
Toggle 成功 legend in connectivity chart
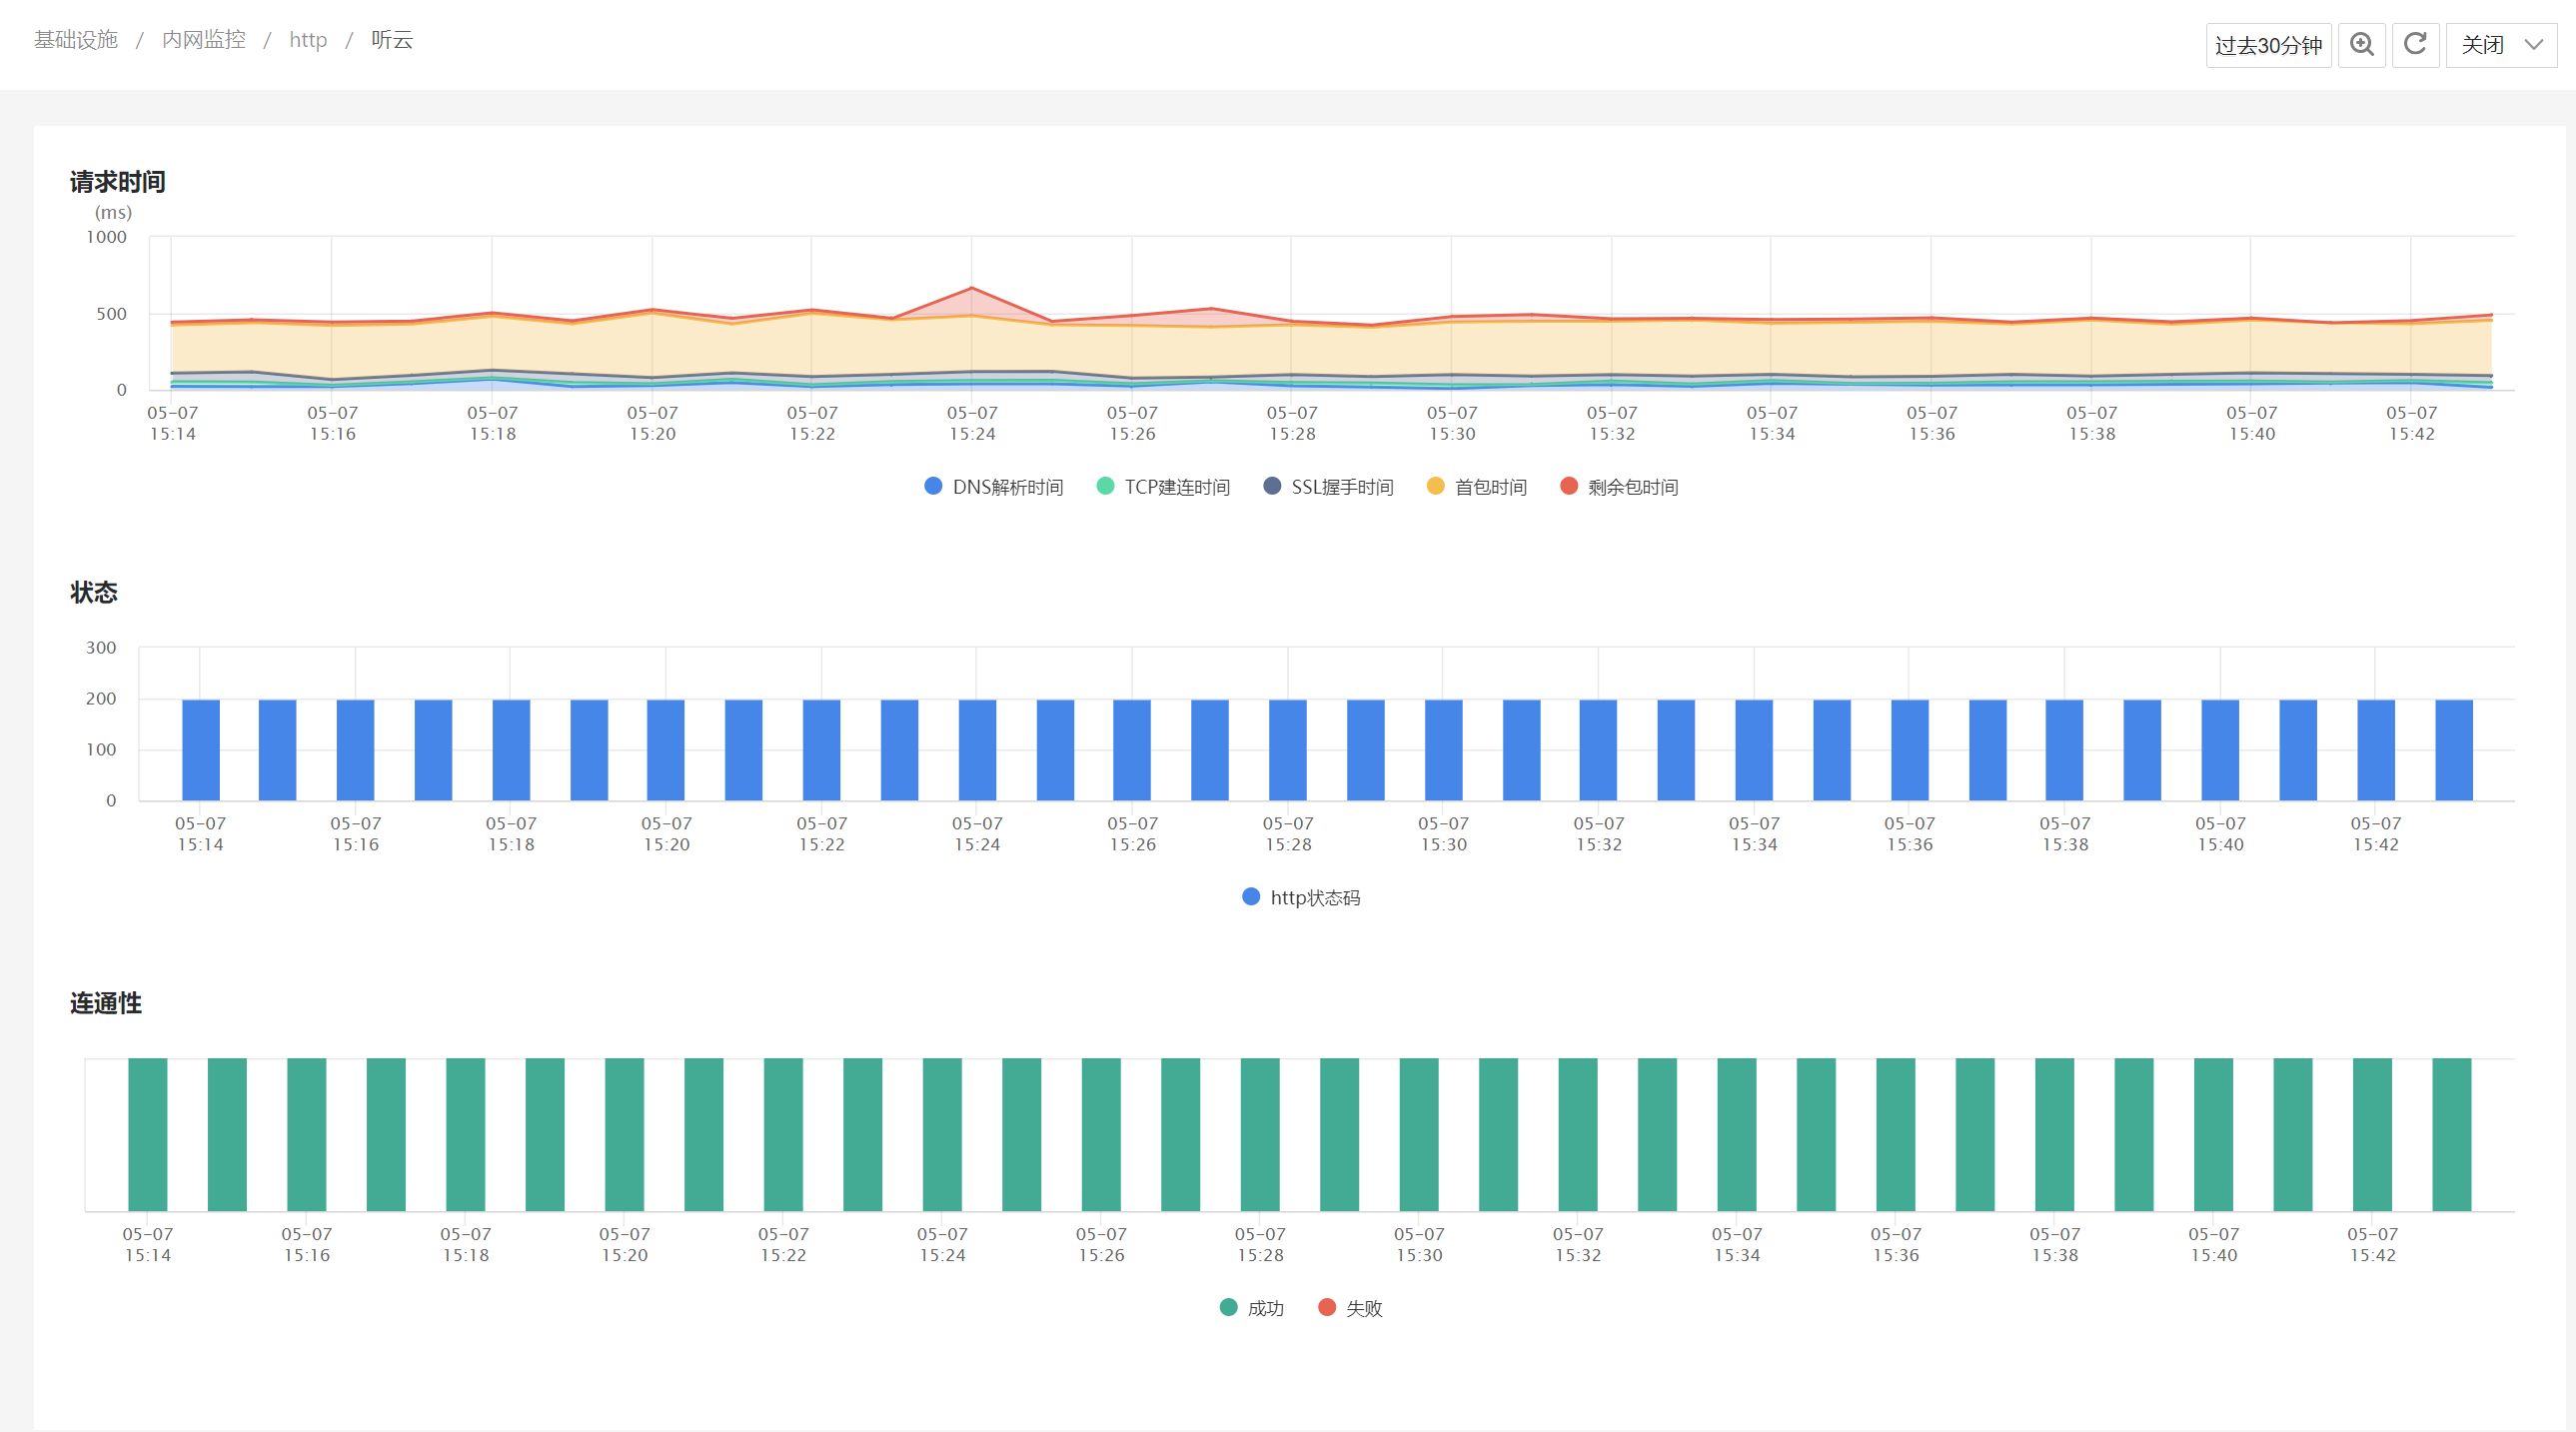(1252, 1308)
